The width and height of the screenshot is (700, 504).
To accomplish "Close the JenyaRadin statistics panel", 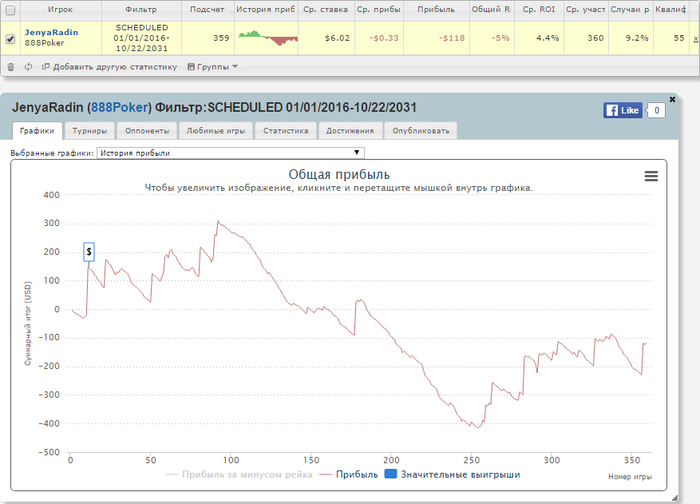I will click(x=672, y=100).
